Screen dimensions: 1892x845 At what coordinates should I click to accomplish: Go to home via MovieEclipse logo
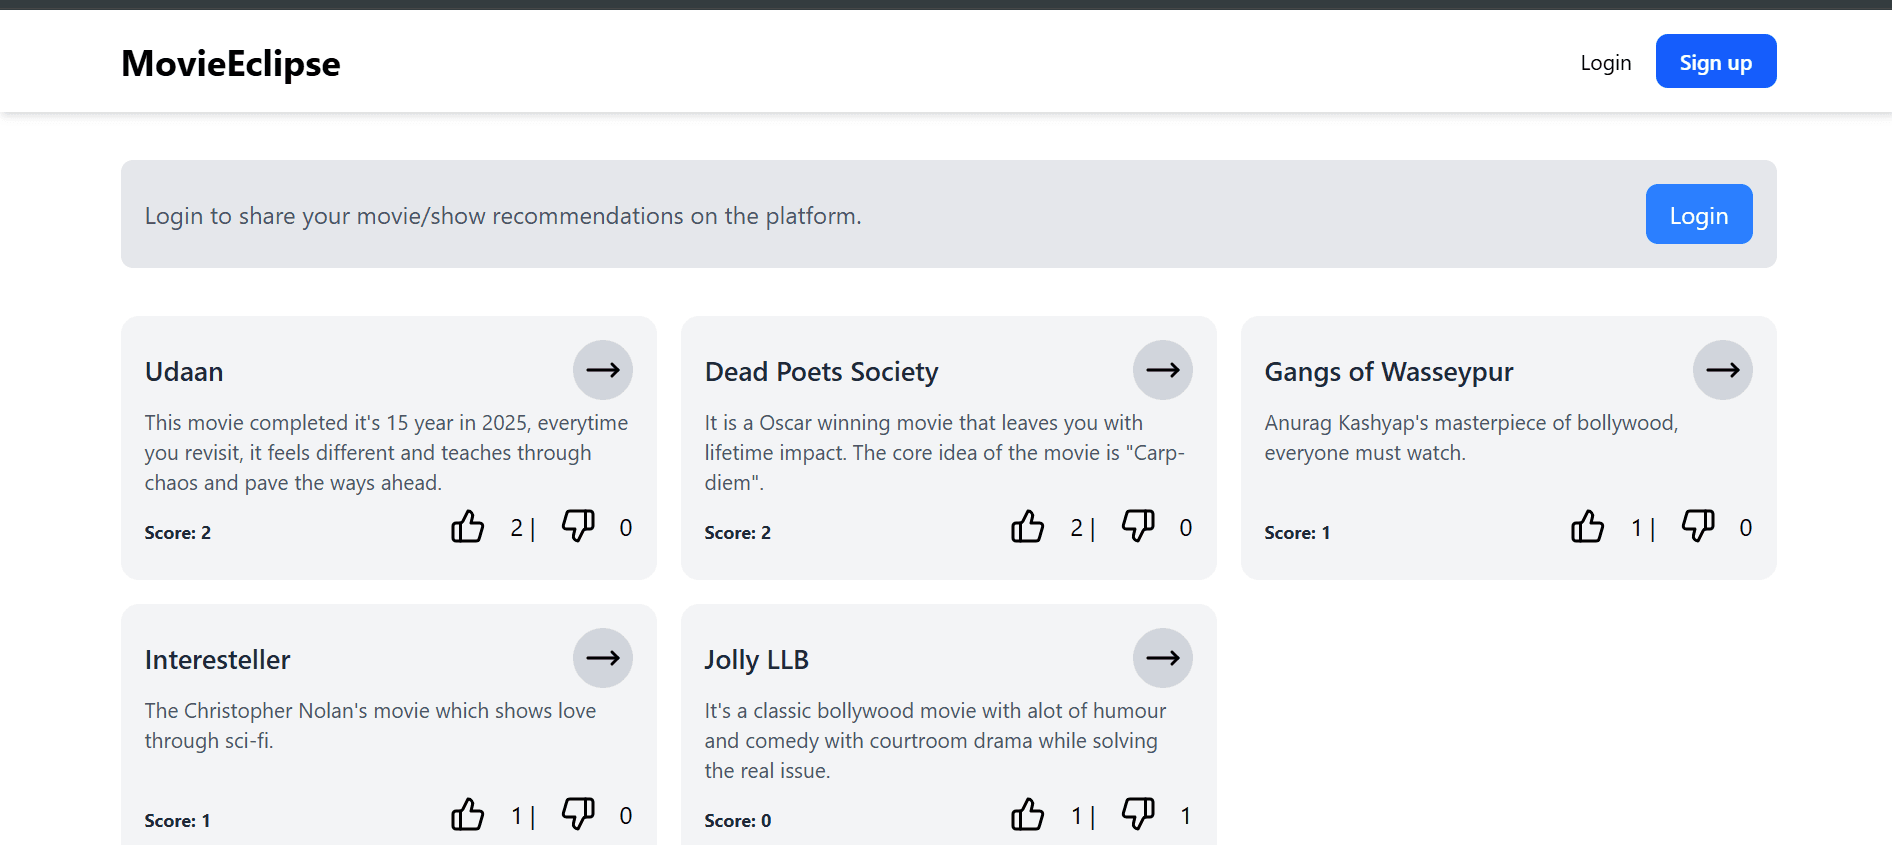231,63
